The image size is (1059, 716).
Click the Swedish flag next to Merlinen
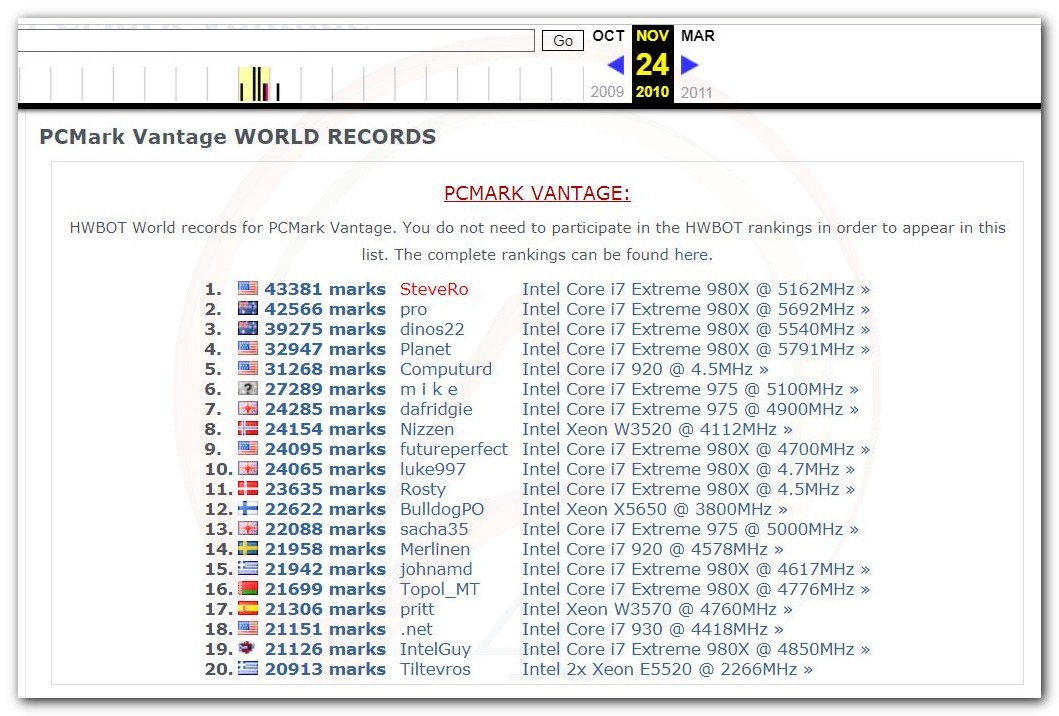point(248,548)
